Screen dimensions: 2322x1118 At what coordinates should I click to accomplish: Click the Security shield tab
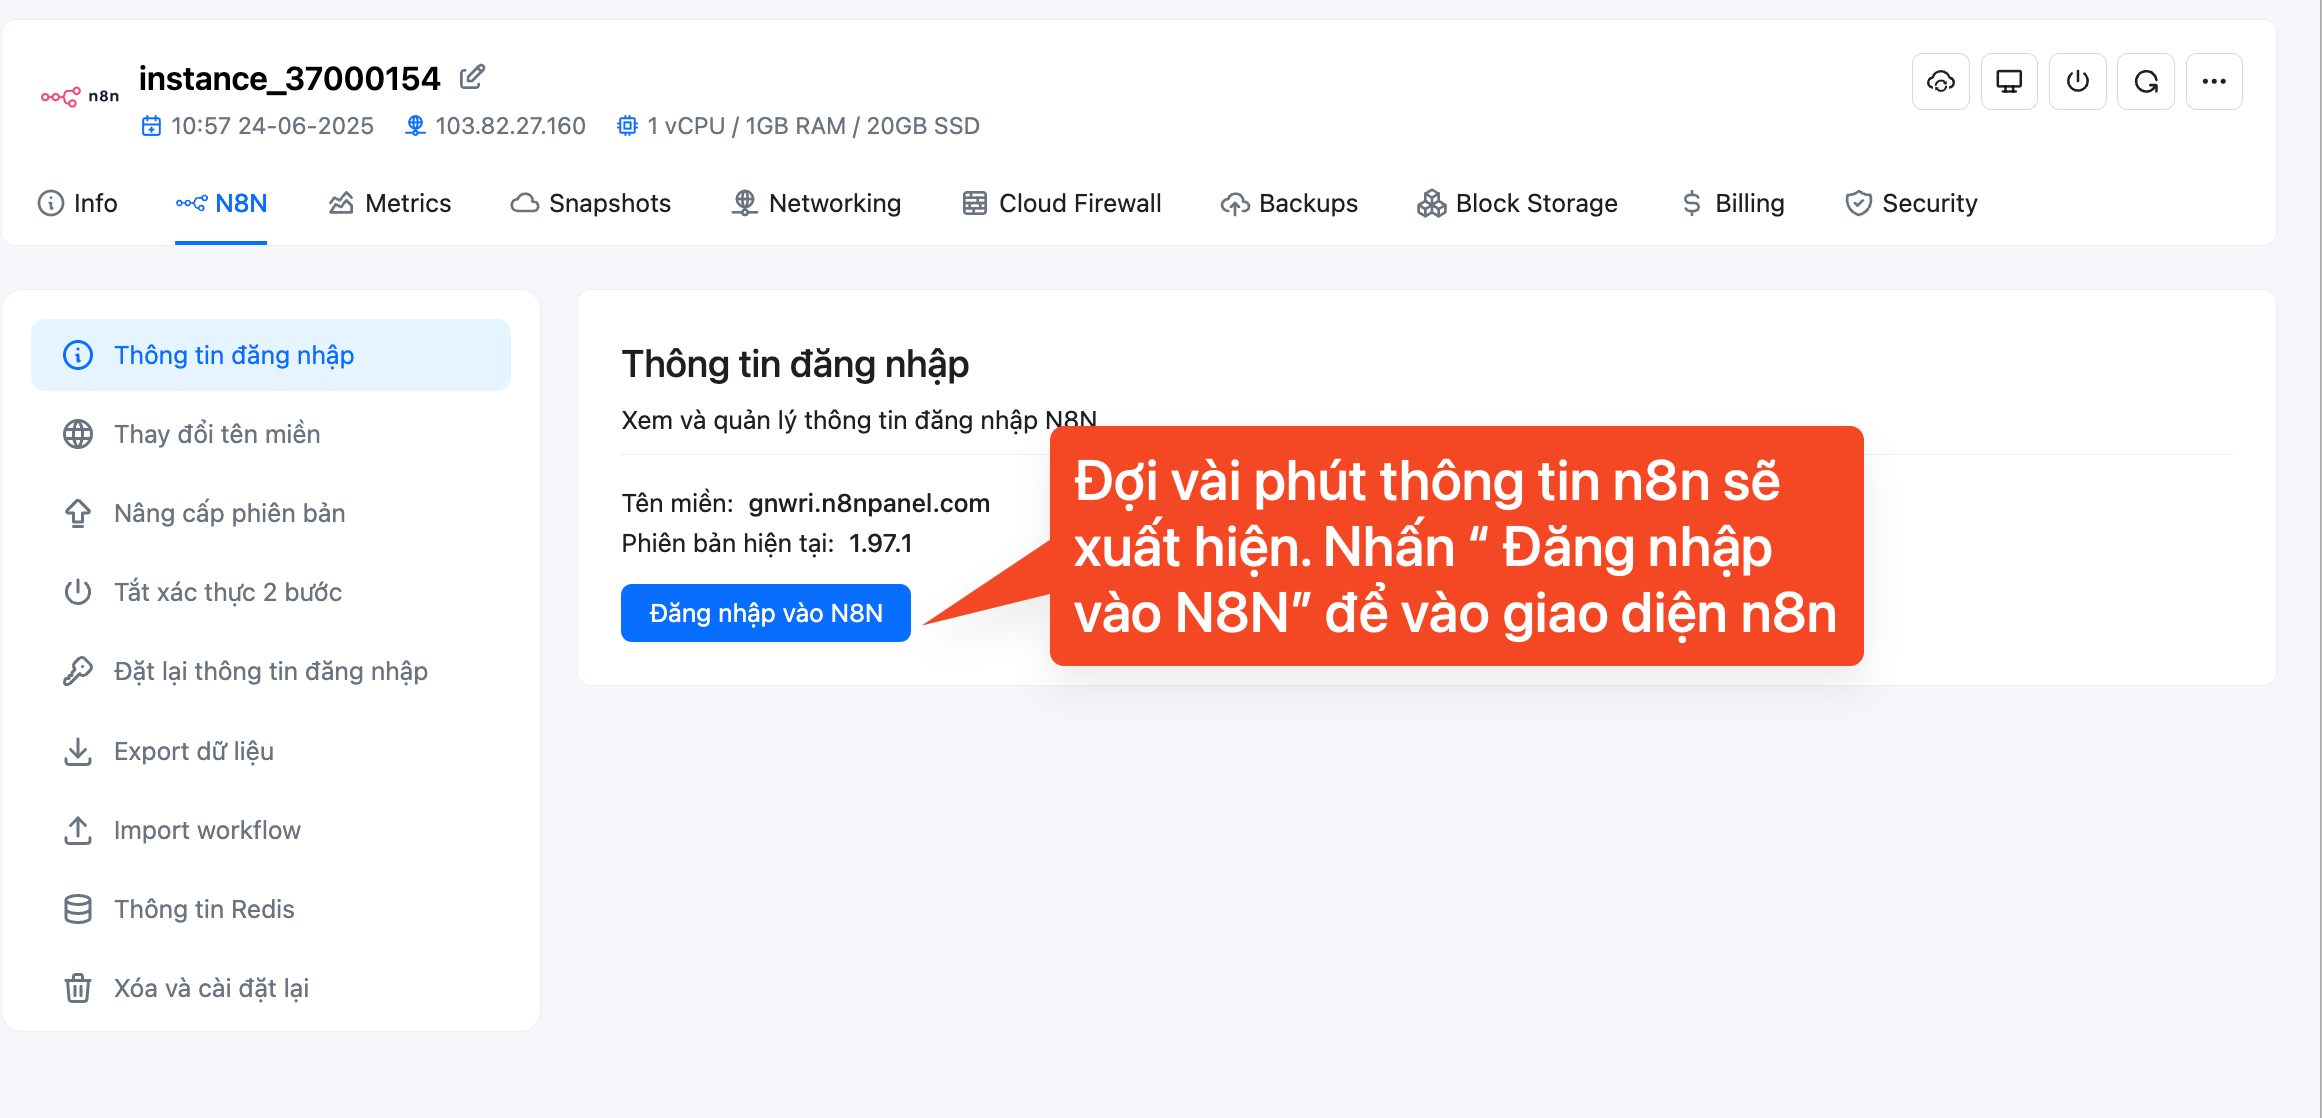(x=1911, y=203)
